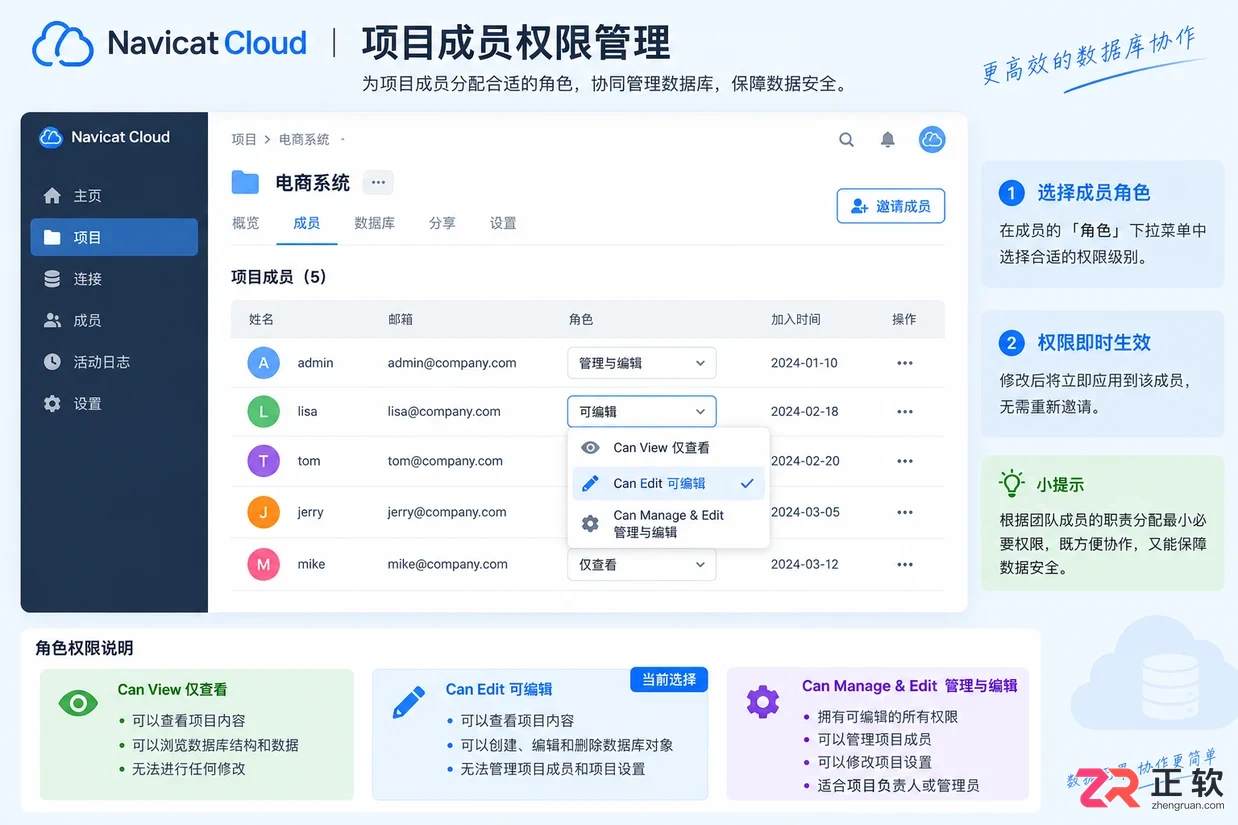Switch to the 概览 tab

click(246, 223)
